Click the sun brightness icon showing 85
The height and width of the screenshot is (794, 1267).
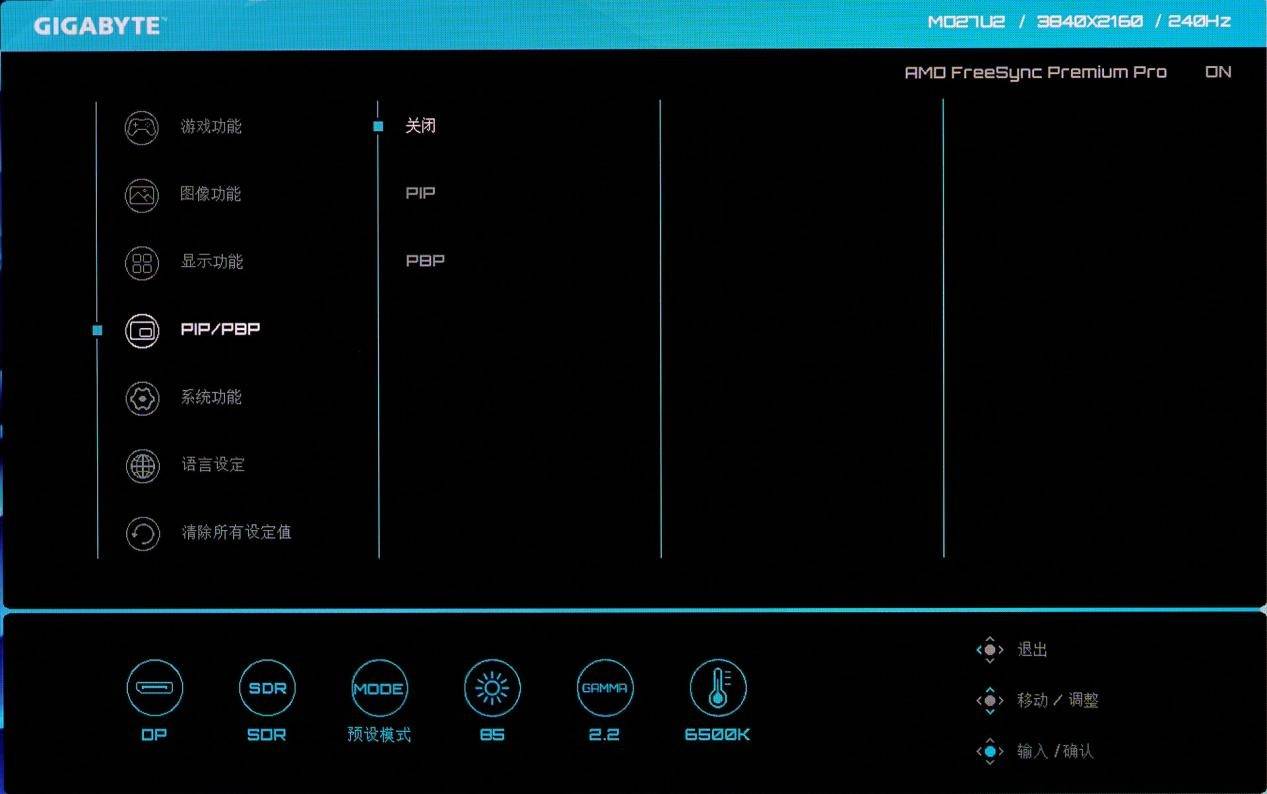pyautogui.click(x=492, y=688)
